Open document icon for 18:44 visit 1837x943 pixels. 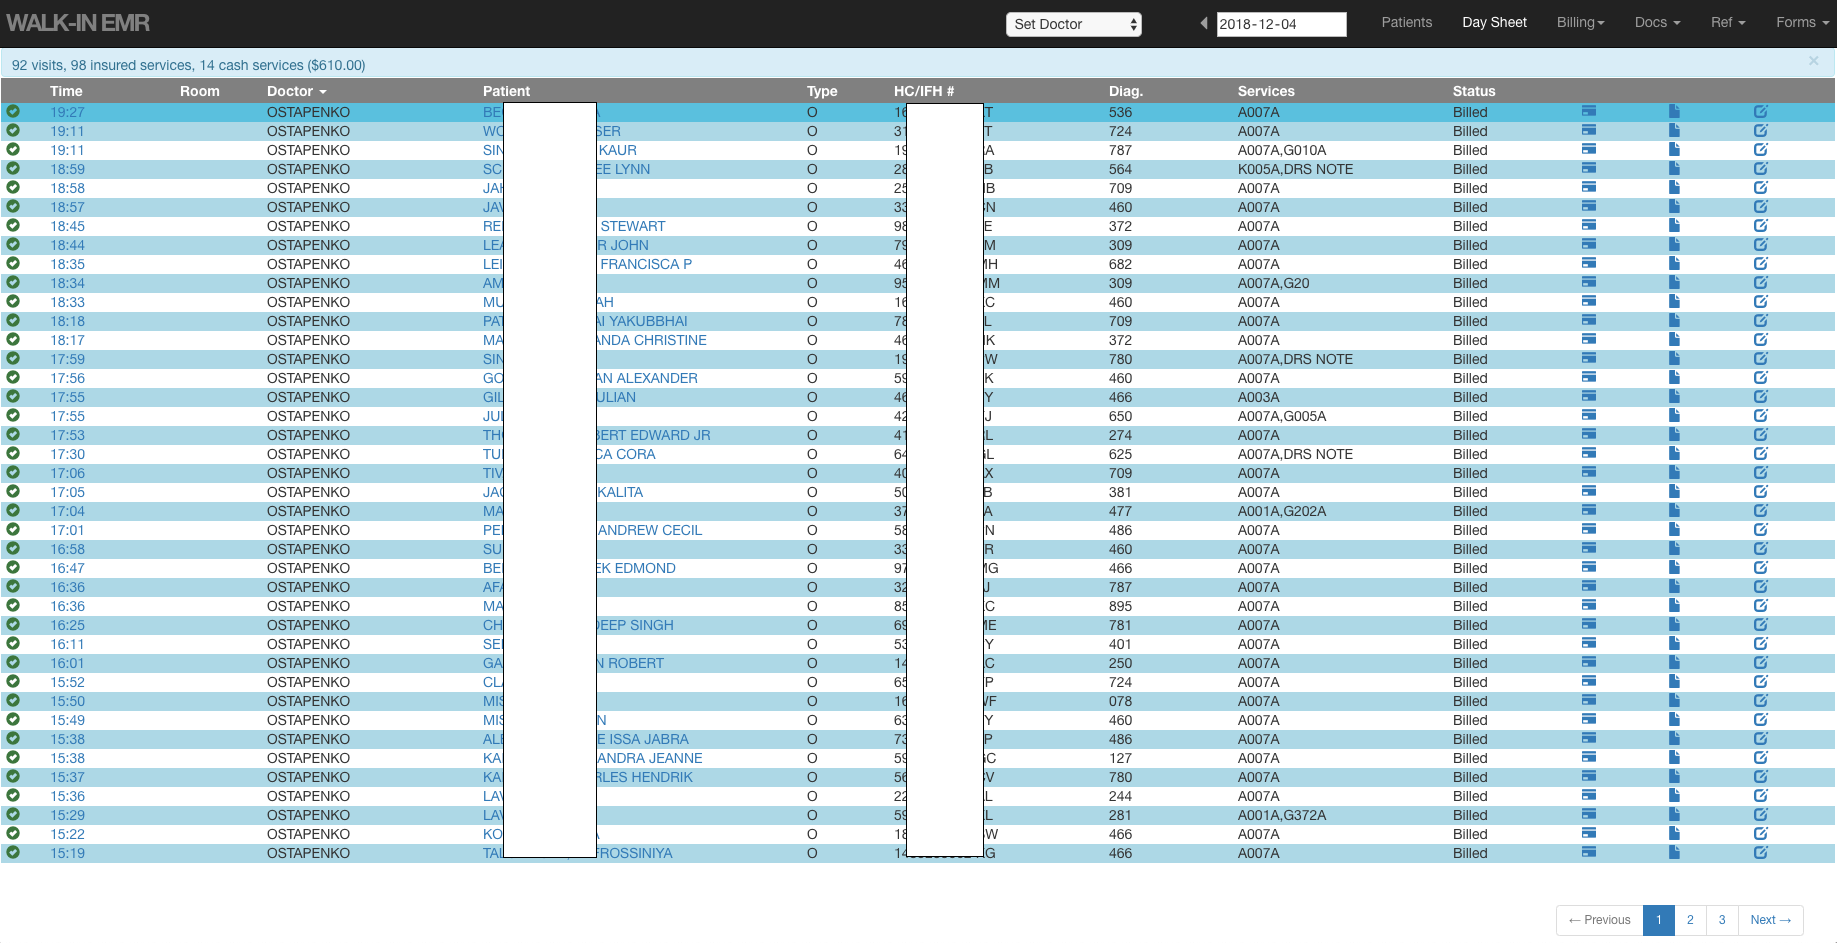click(x=1674, y=244)
